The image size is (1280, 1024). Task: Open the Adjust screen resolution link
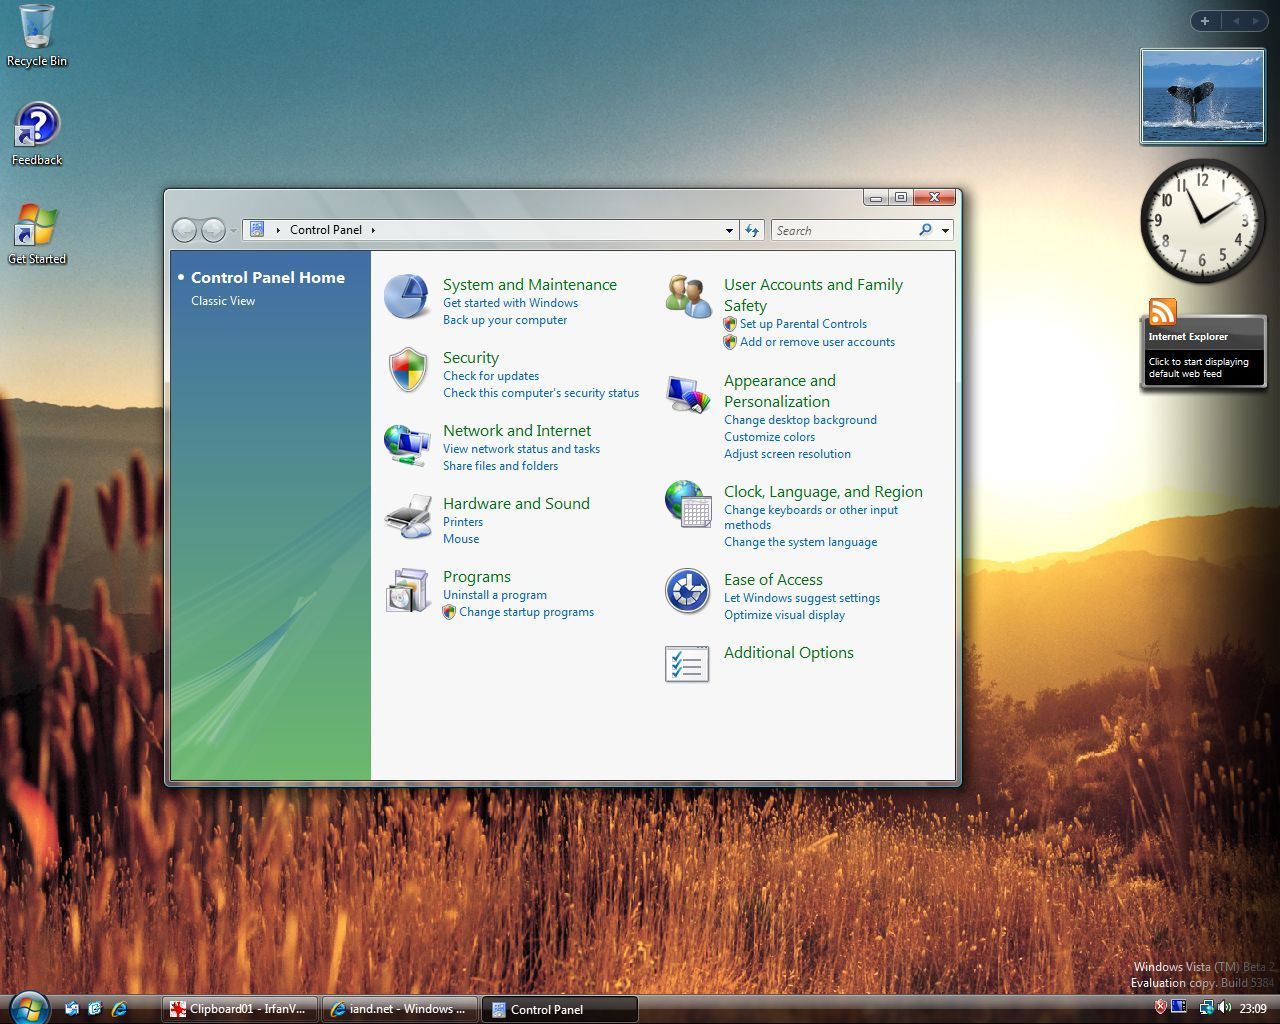787,454
